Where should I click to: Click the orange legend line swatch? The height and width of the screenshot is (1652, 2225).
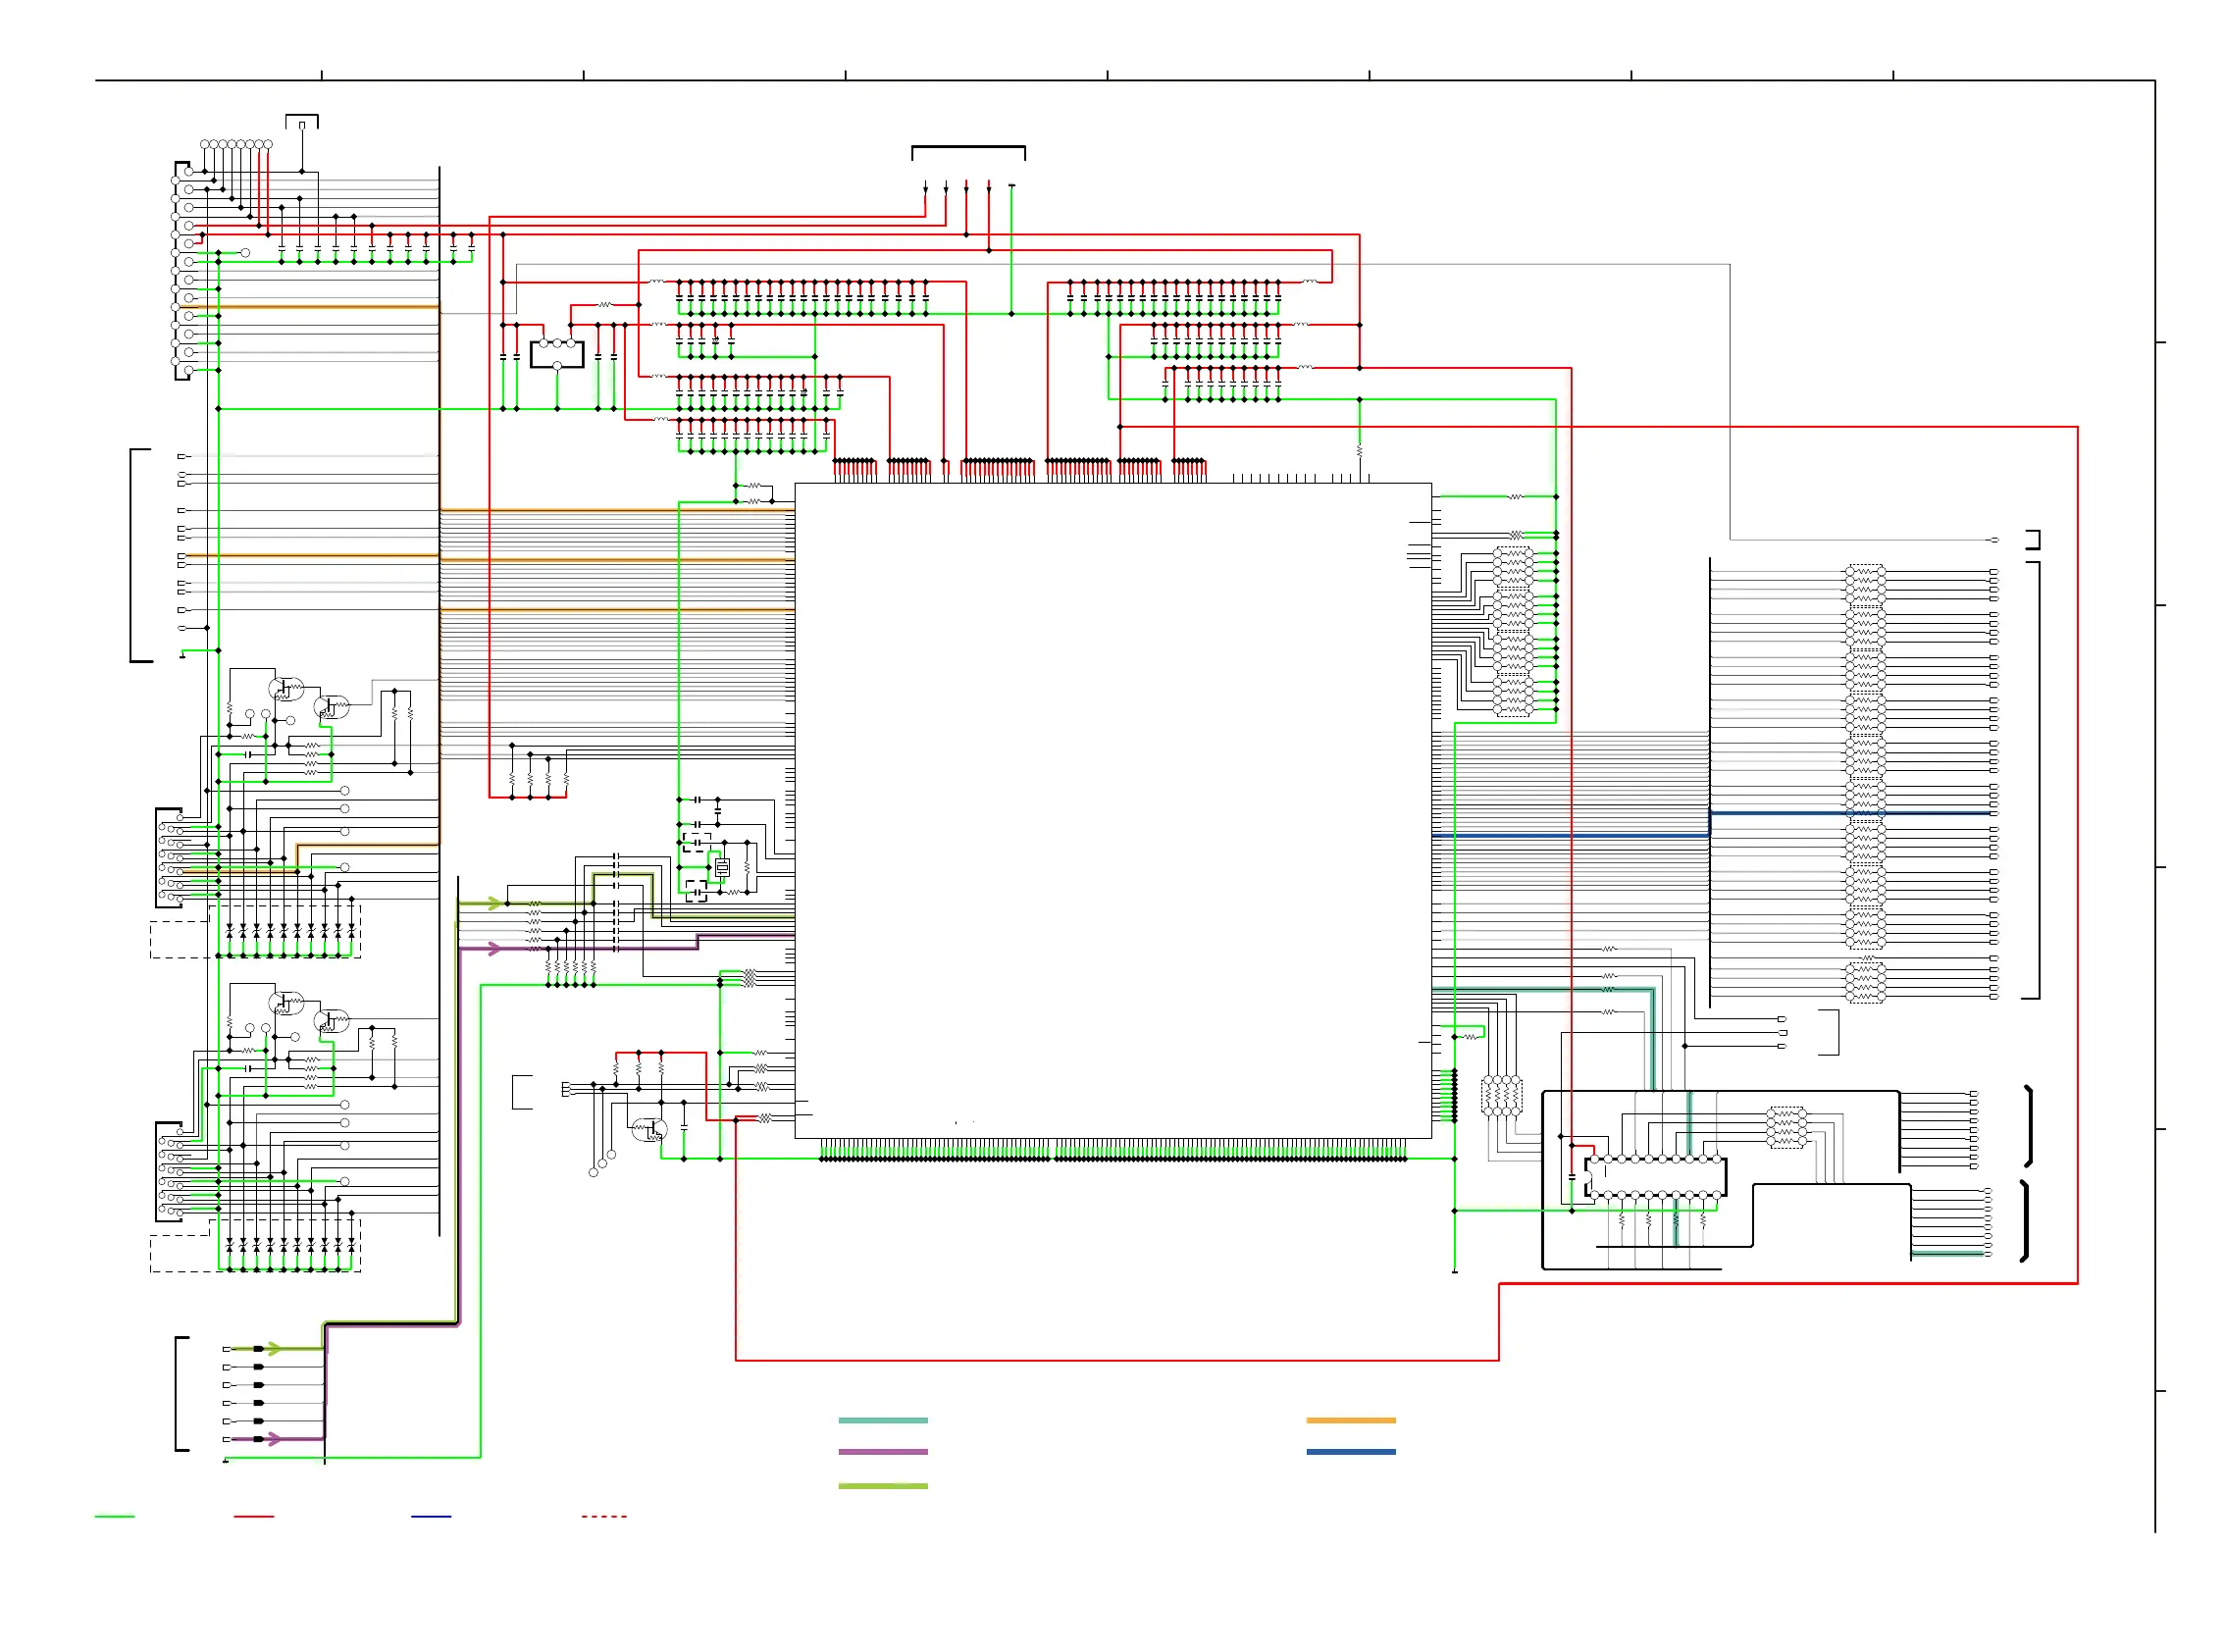1350,1420
